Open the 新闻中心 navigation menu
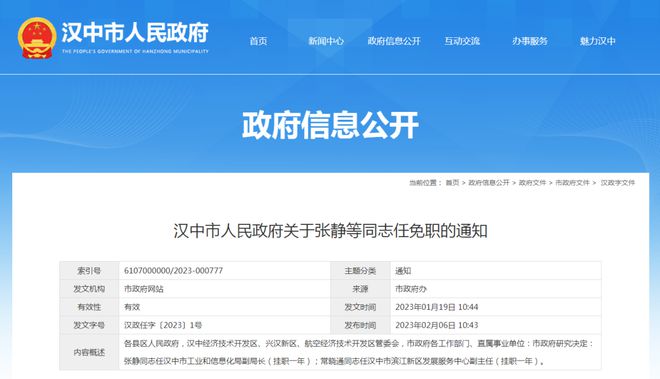Viewport: 660px width, 379px height. [x=326, y=41]
